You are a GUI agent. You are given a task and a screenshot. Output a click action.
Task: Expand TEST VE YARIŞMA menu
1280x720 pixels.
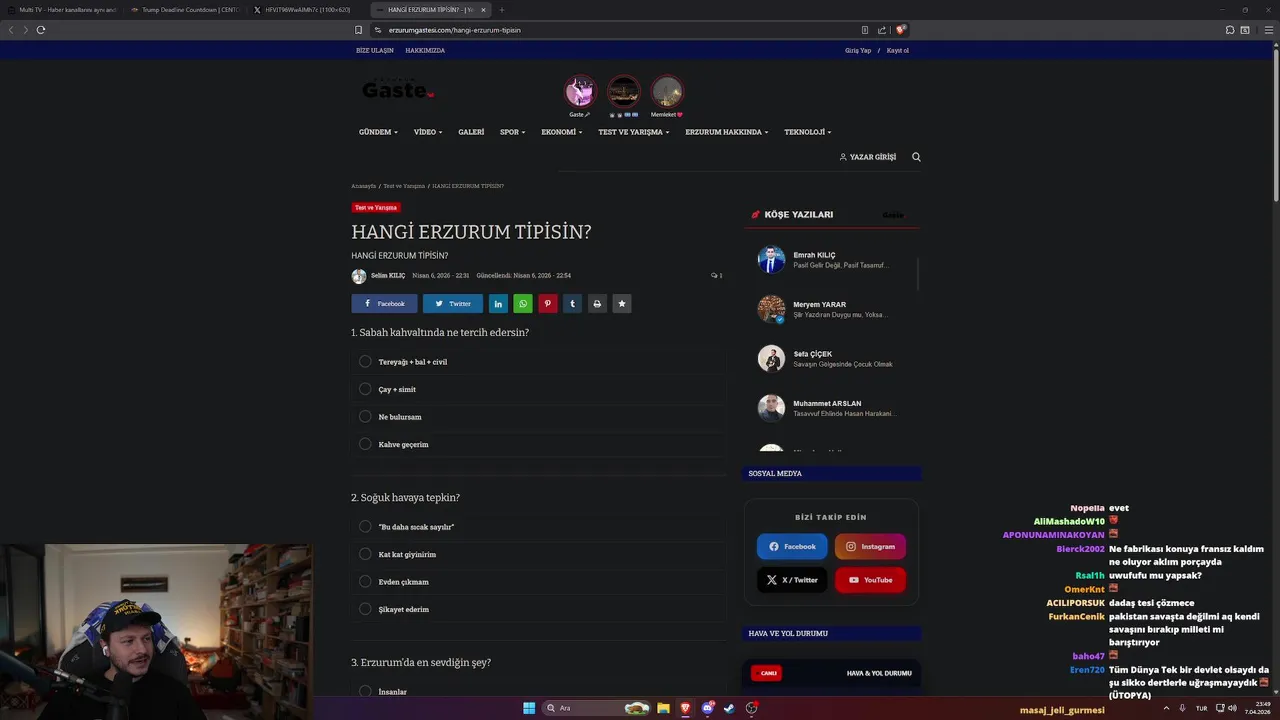[x=634, y=132]
